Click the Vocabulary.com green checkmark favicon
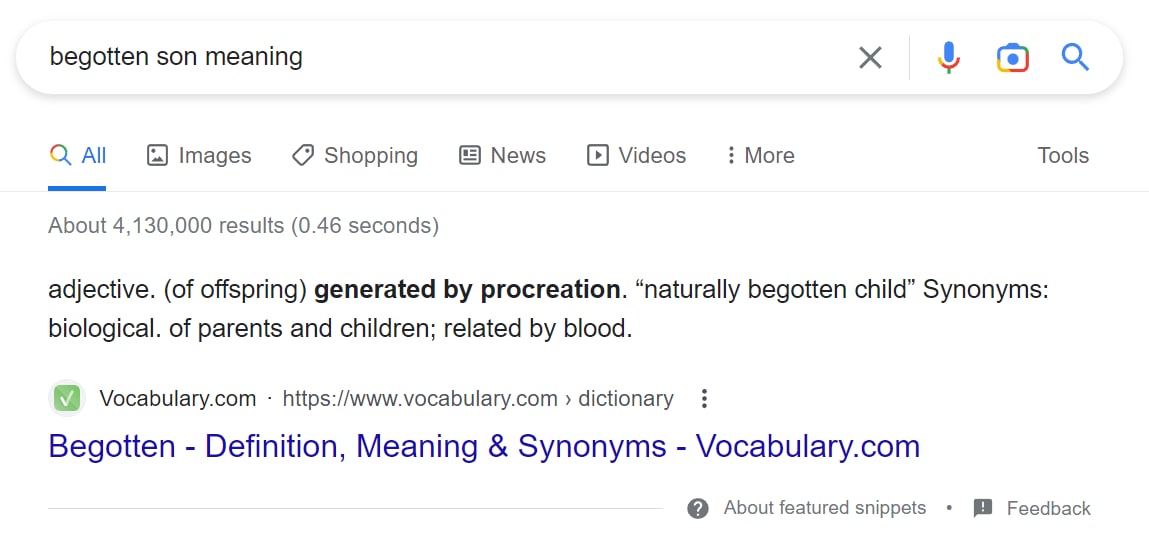The height and width of the screenshot is (547, 1149). coord(67,399)
